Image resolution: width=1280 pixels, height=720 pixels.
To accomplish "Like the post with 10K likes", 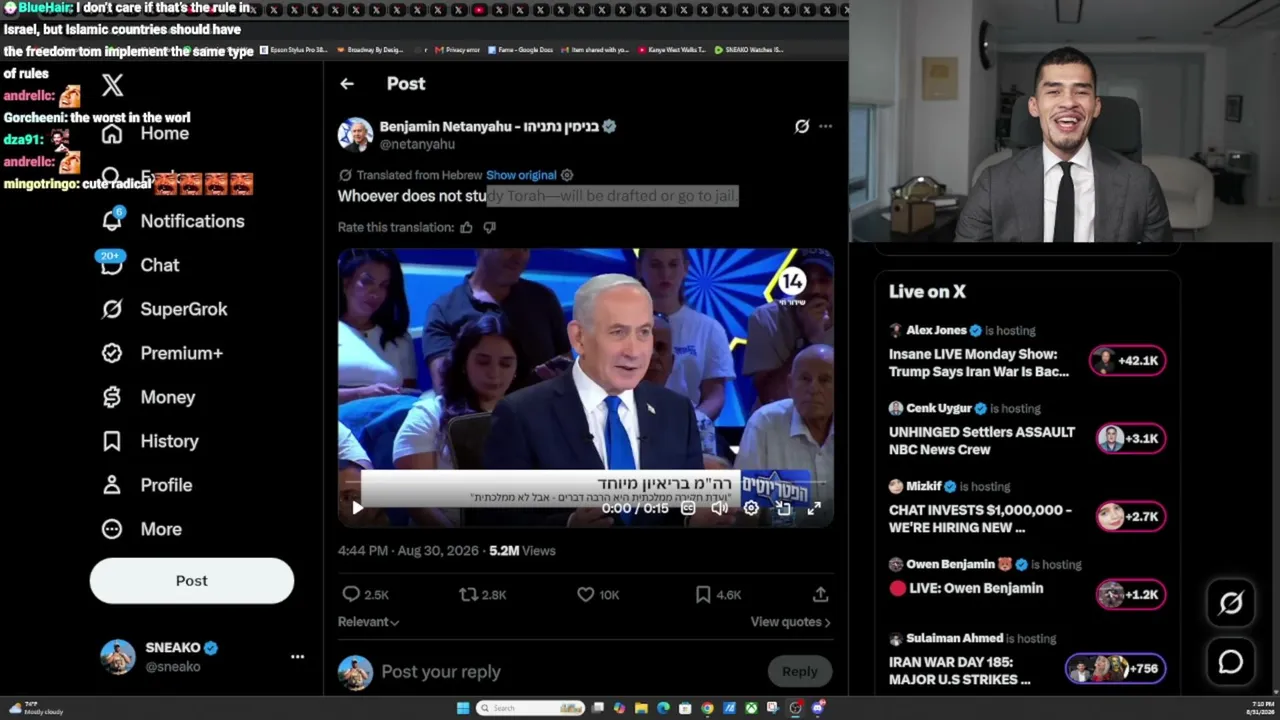I will coord(598,594).
